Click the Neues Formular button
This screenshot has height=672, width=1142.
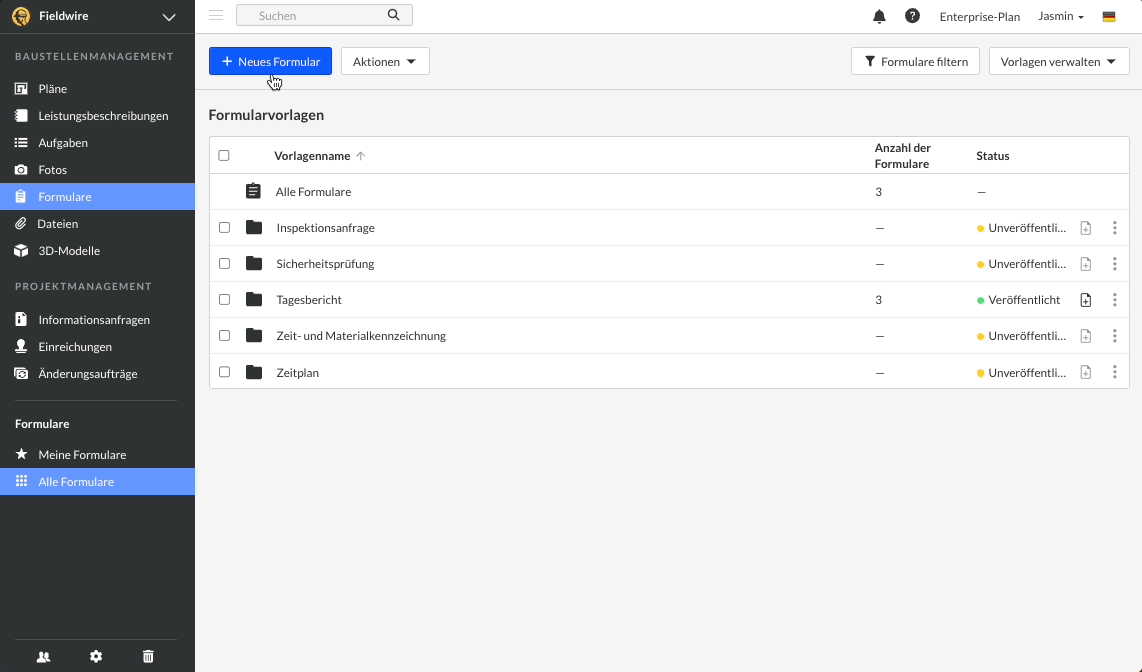coord(270,62)
